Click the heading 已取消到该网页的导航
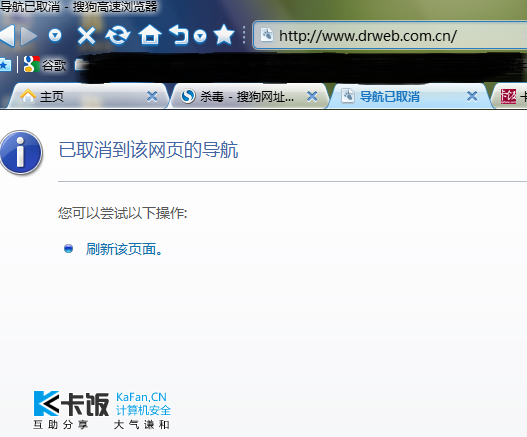527x437 pixels. click(x=148, y=150)
